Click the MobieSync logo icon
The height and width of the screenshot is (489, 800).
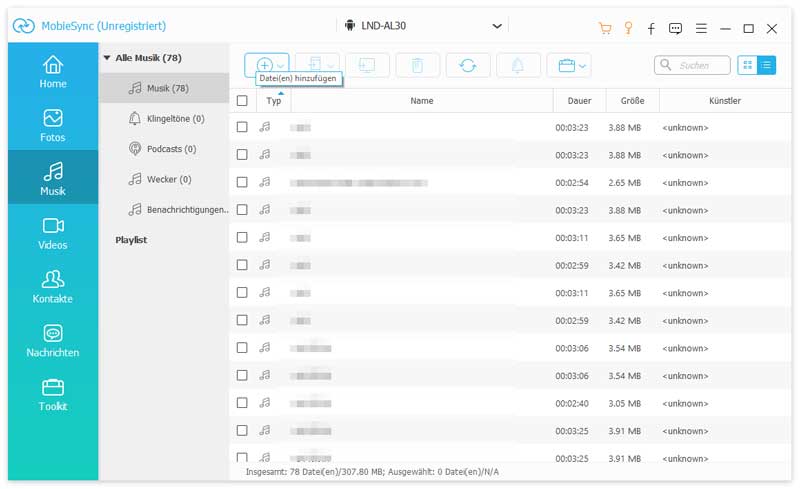(23, 26)
